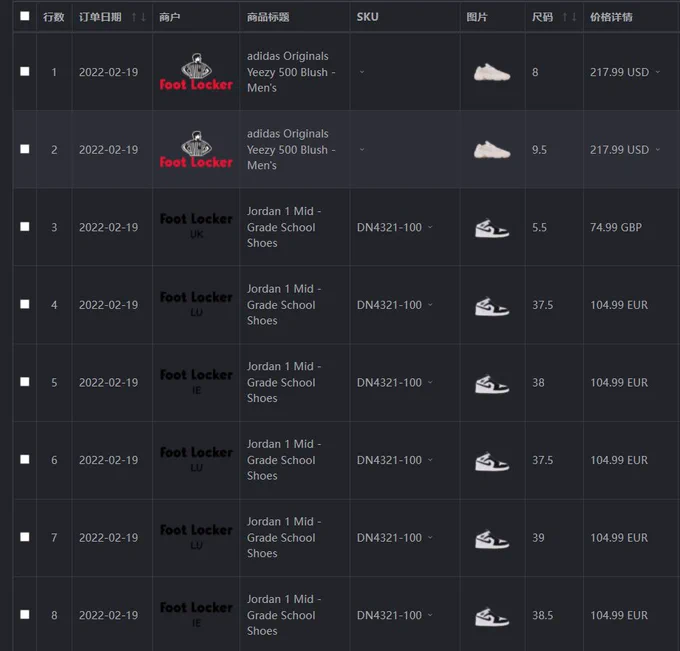Expand DN4321-100 SKU chevron in row 5
The width and height of the screenshot is (680, 651).
(430, 382)
